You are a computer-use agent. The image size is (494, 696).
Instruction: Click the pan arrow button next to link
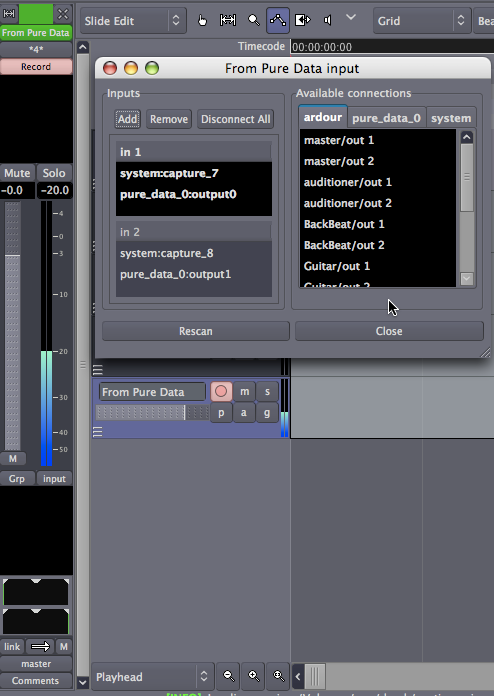coord(40,647)
